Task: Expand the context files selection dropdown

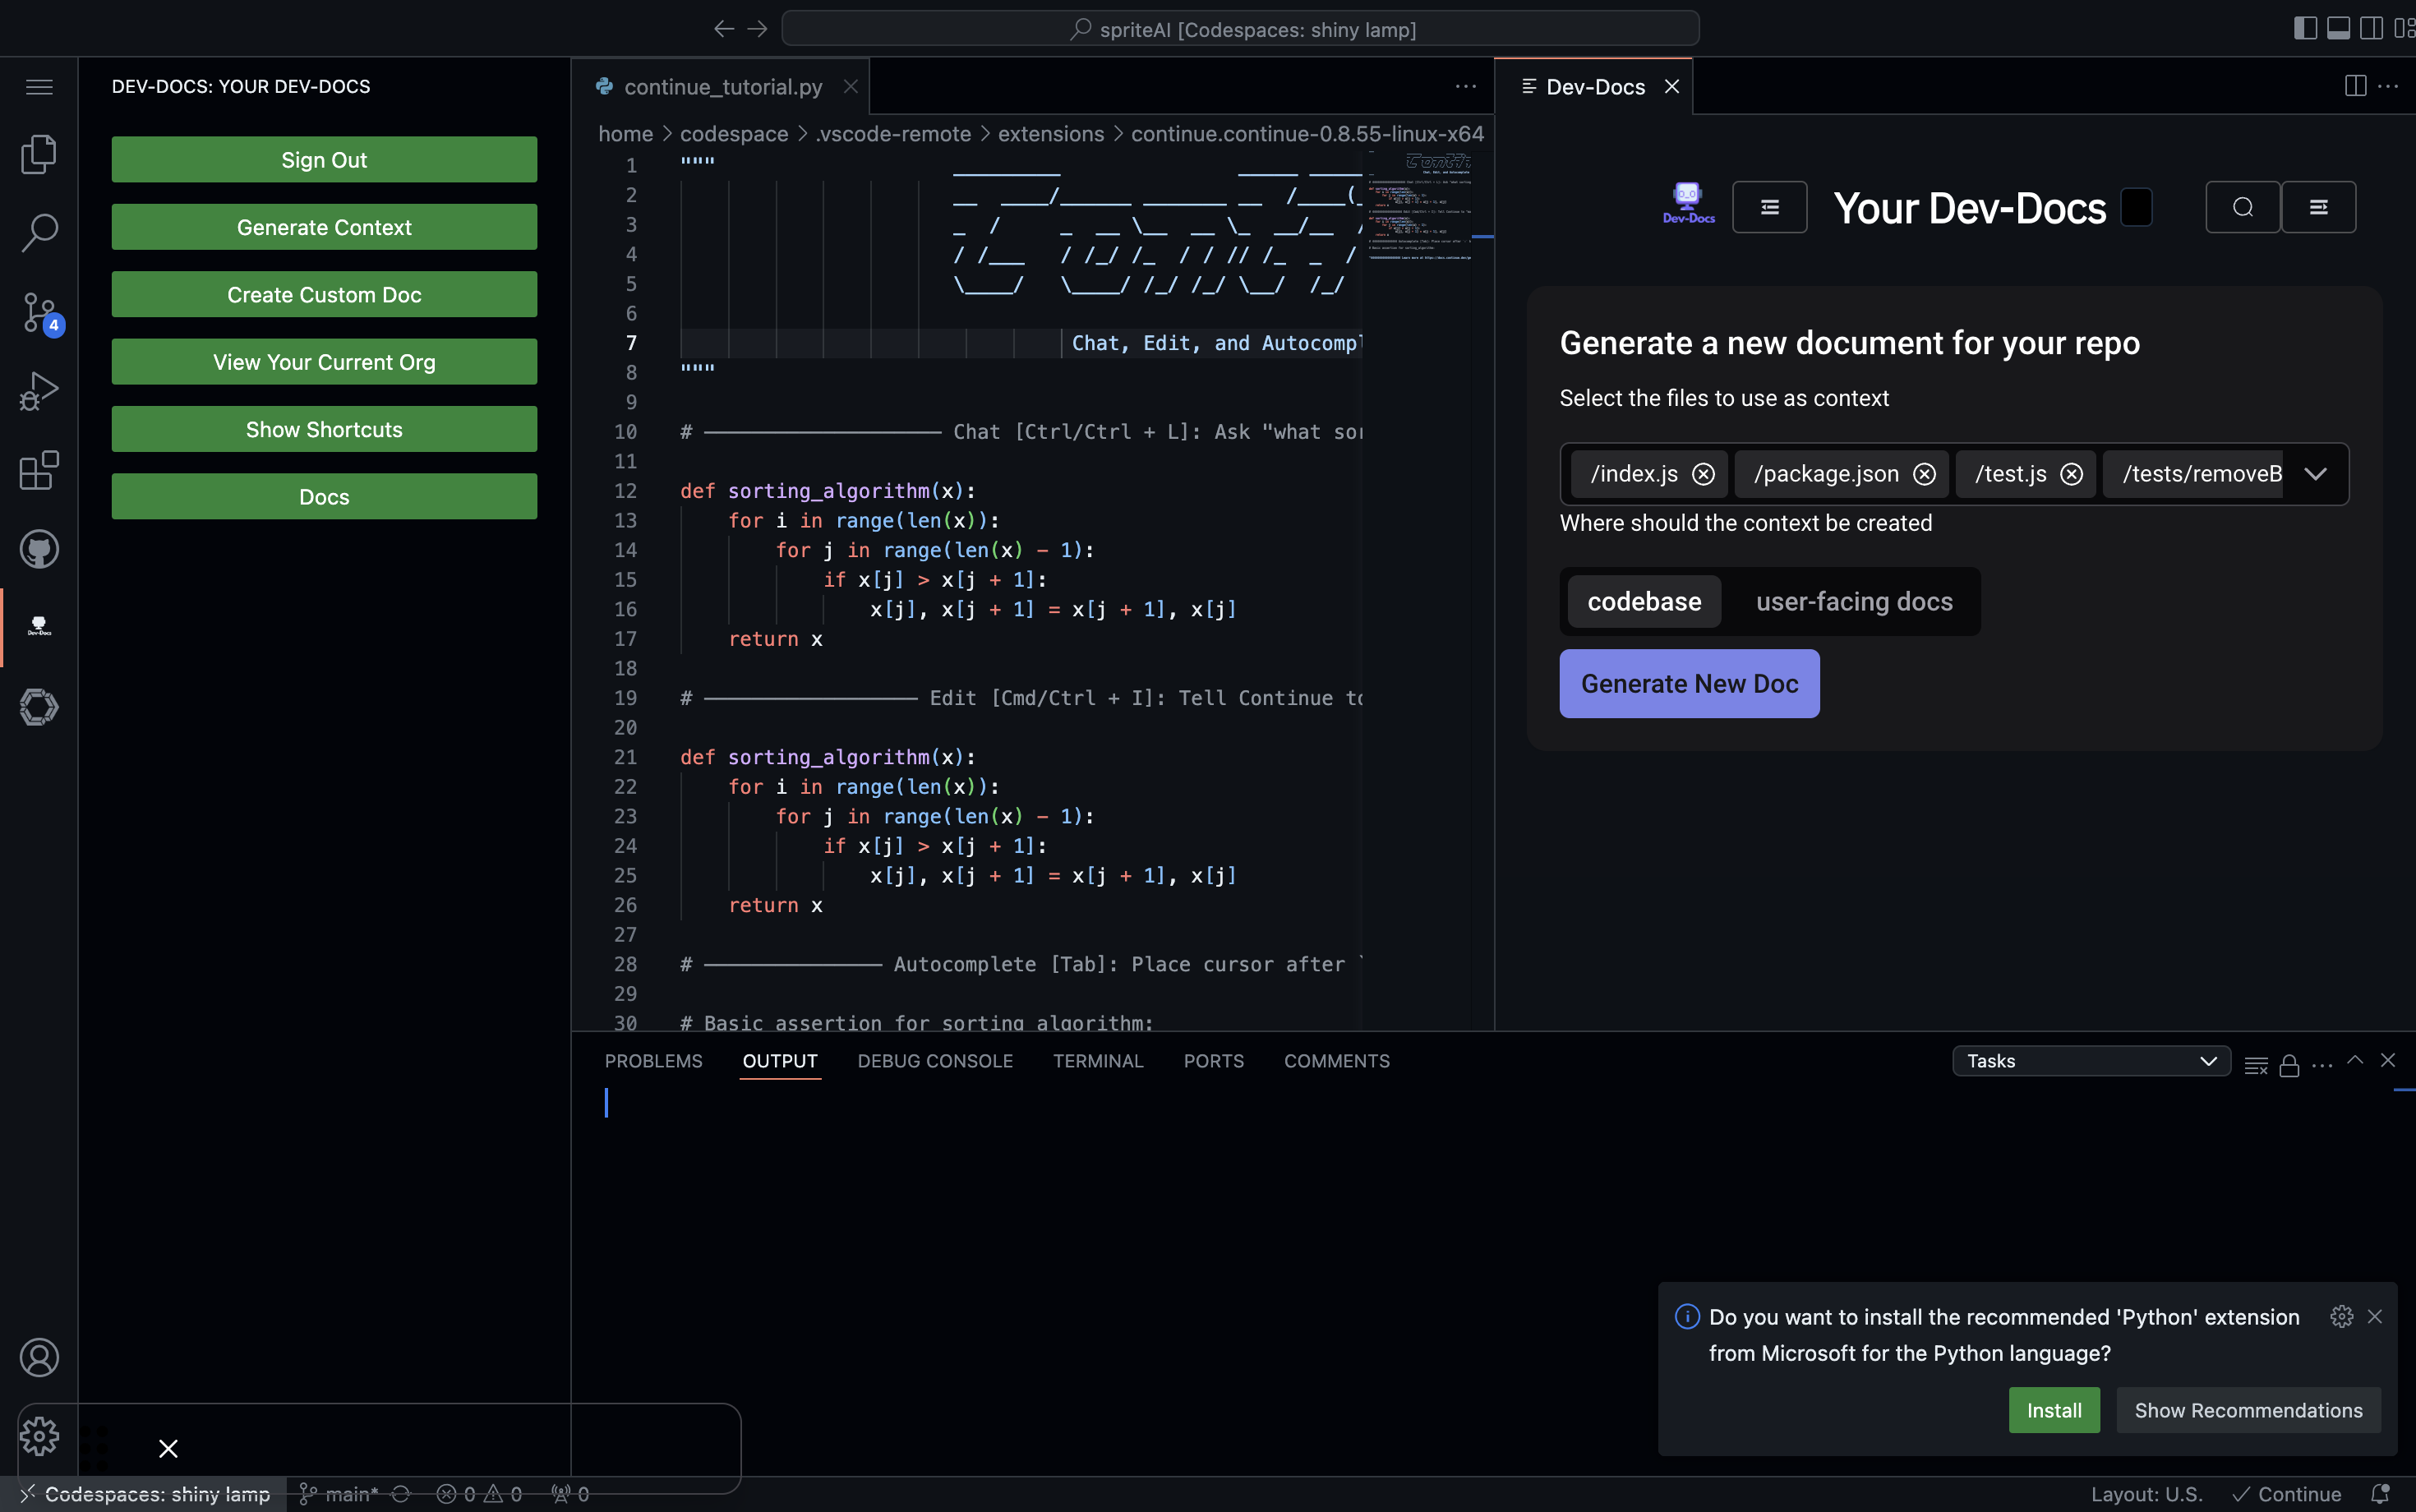Action: pyautogui.click(x=2315, y=474)
